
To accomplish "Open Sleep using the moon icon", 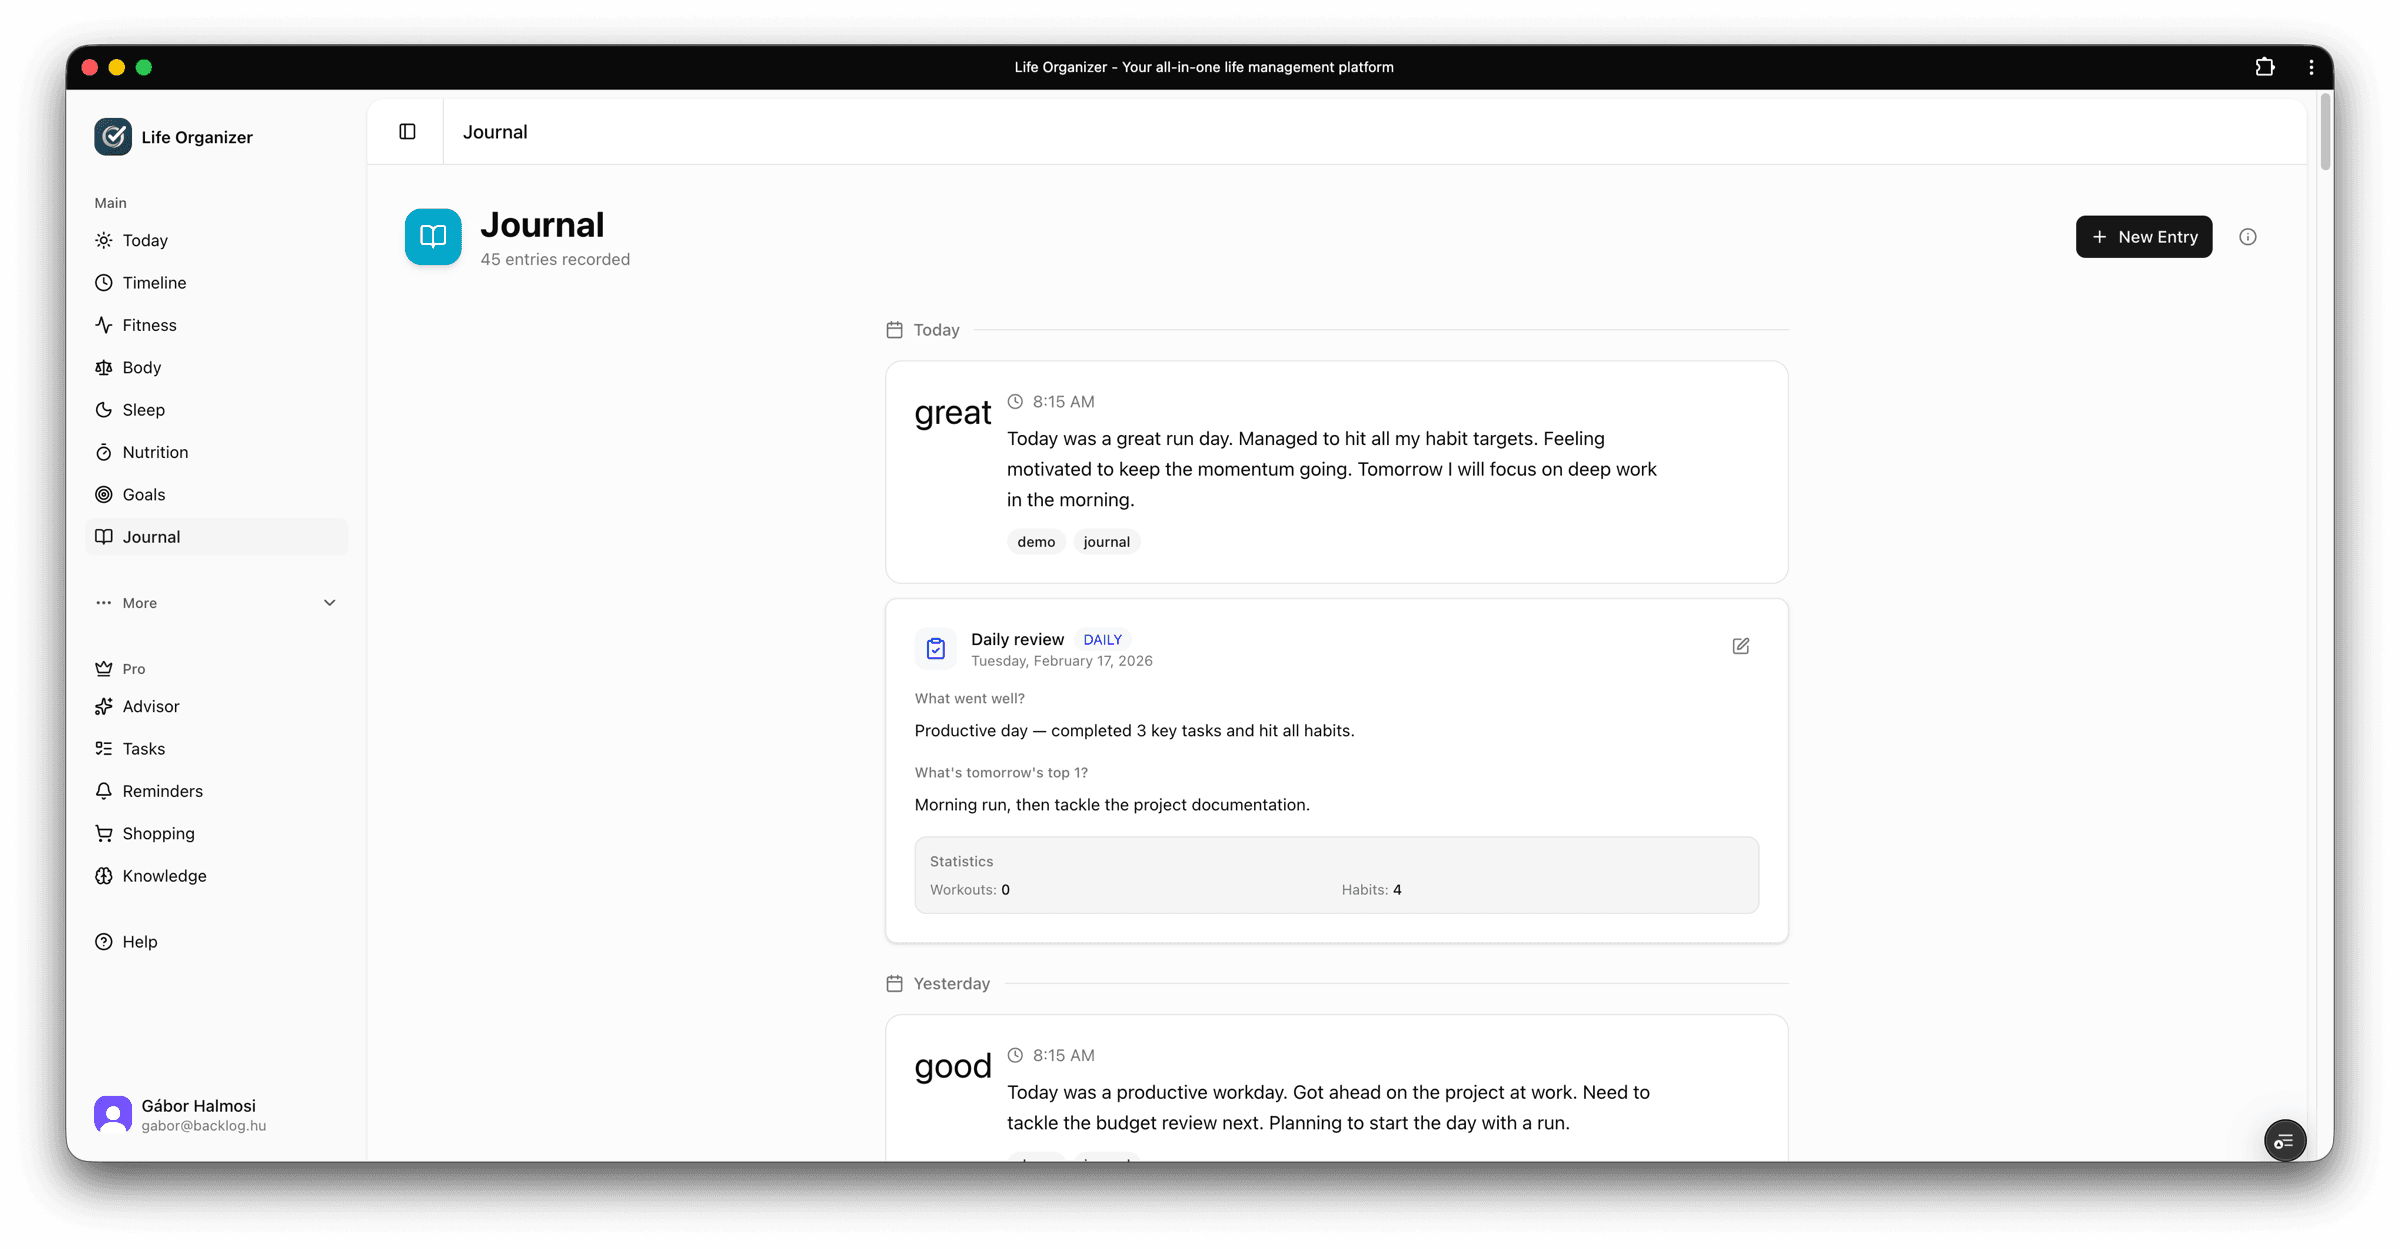I will [104, 409].
